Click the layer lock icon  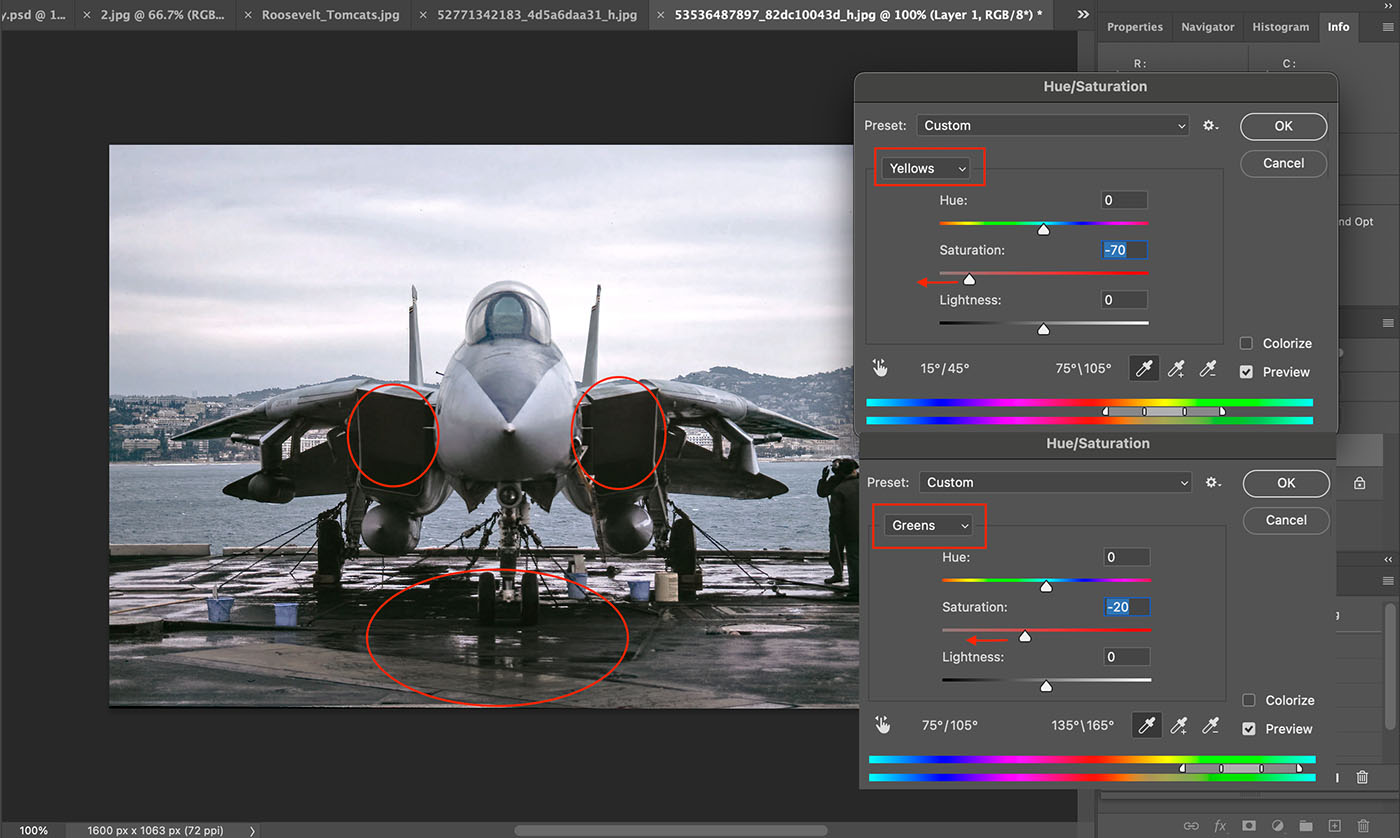pos(1359,483)
